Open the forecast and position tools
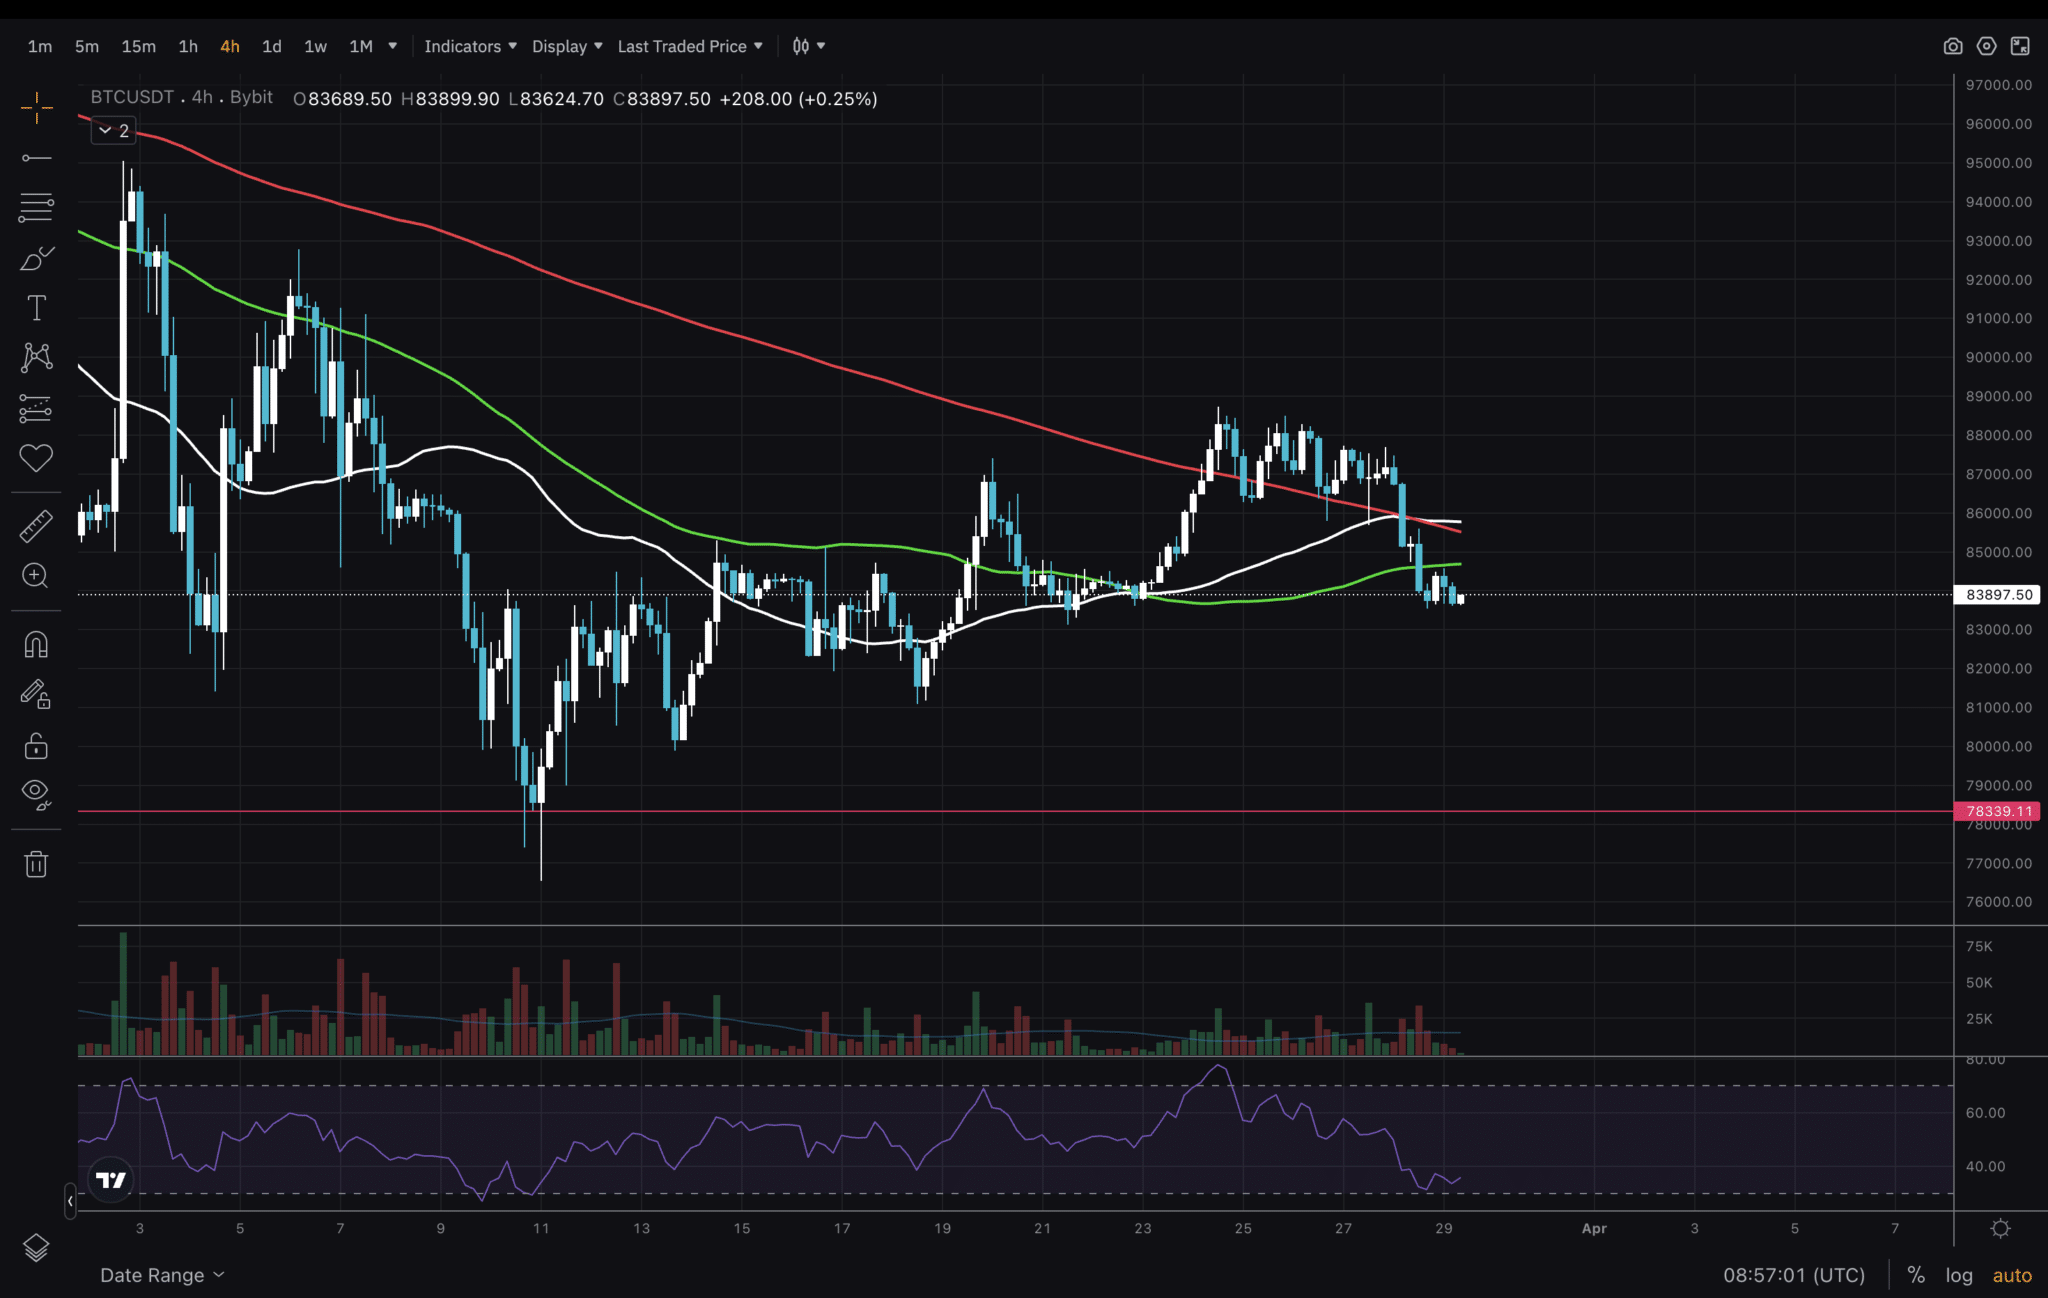 [x=36, y=408]
